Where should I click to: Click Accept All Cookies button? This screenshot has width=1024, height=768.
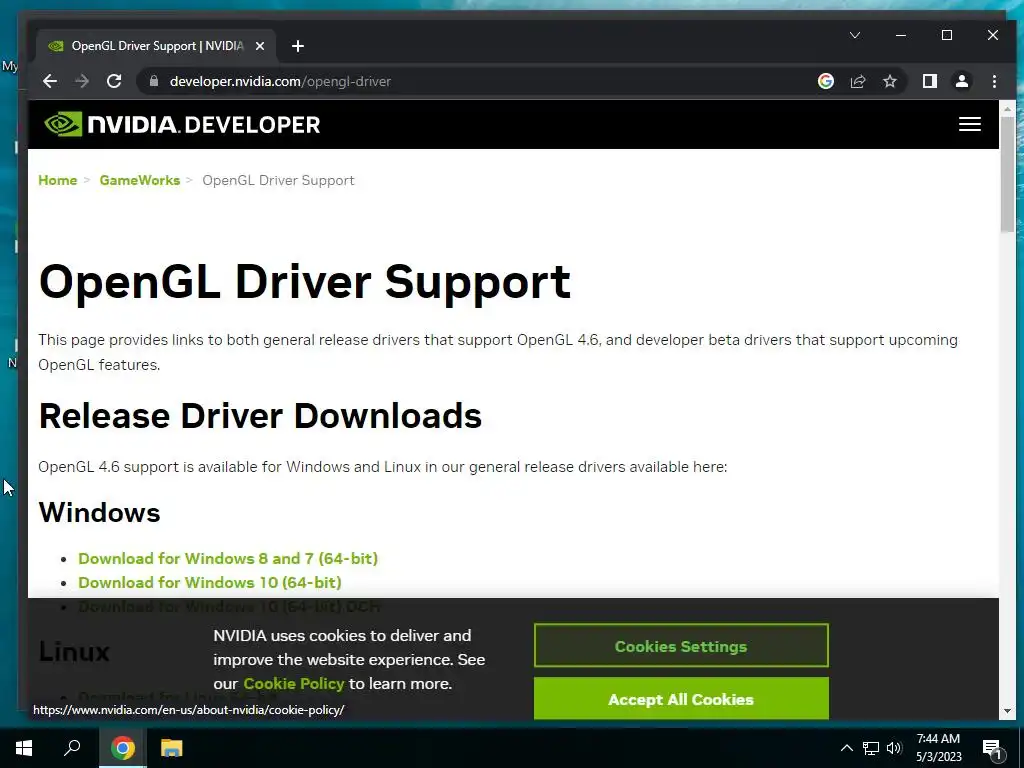tap(681, 699)
